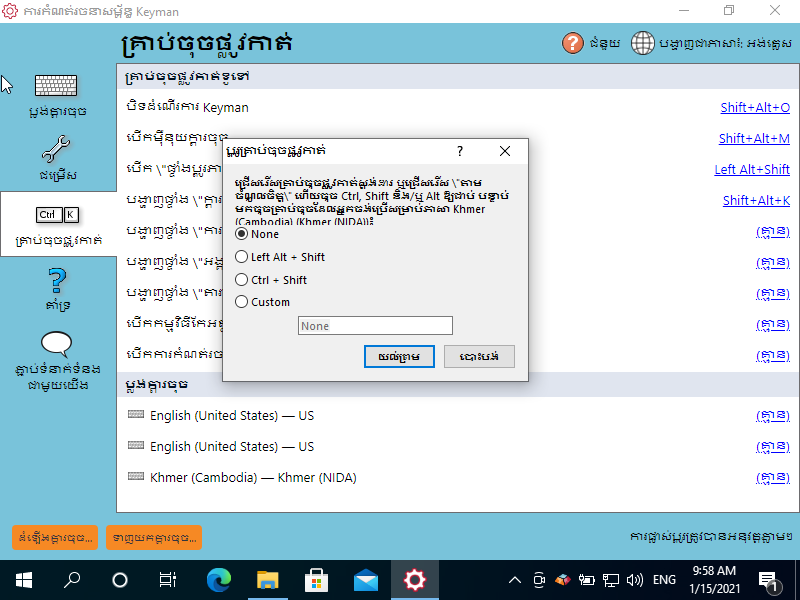Click the right orange download keyboard button

coord(154,538)
